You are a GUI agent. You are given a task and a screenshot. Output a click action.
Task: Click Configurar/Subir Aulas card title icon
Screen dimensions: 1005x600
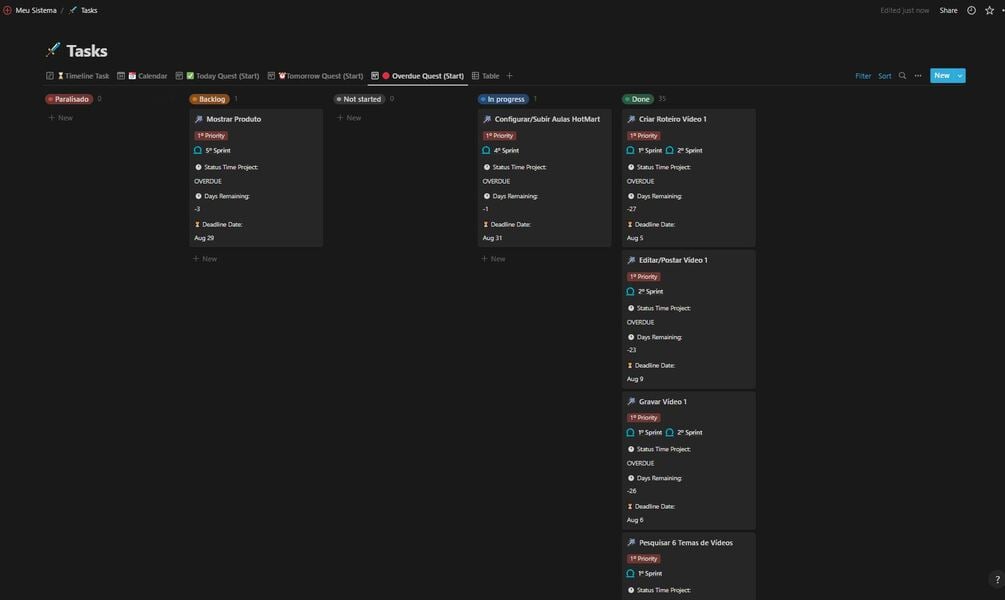(x=487, y=119)
